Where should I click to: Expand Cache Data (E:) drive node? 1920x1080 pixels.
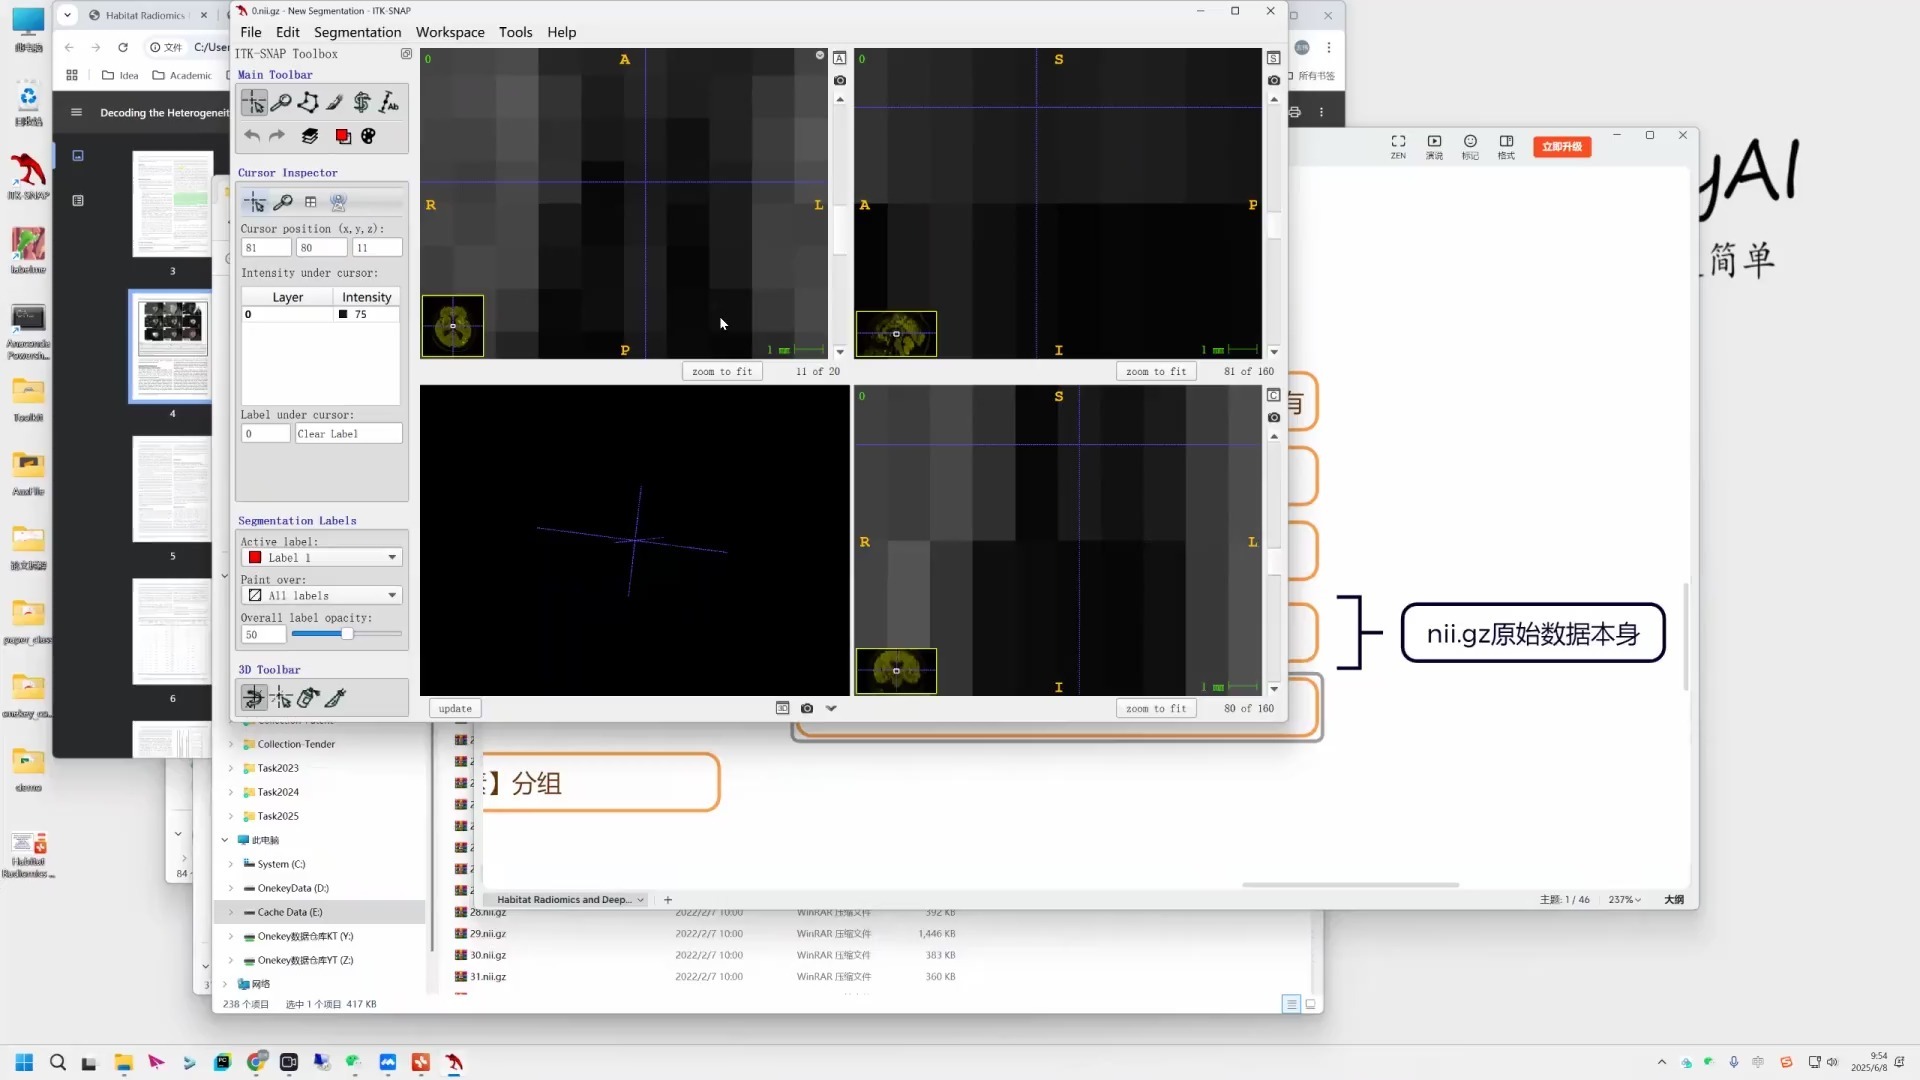point(231,912)
